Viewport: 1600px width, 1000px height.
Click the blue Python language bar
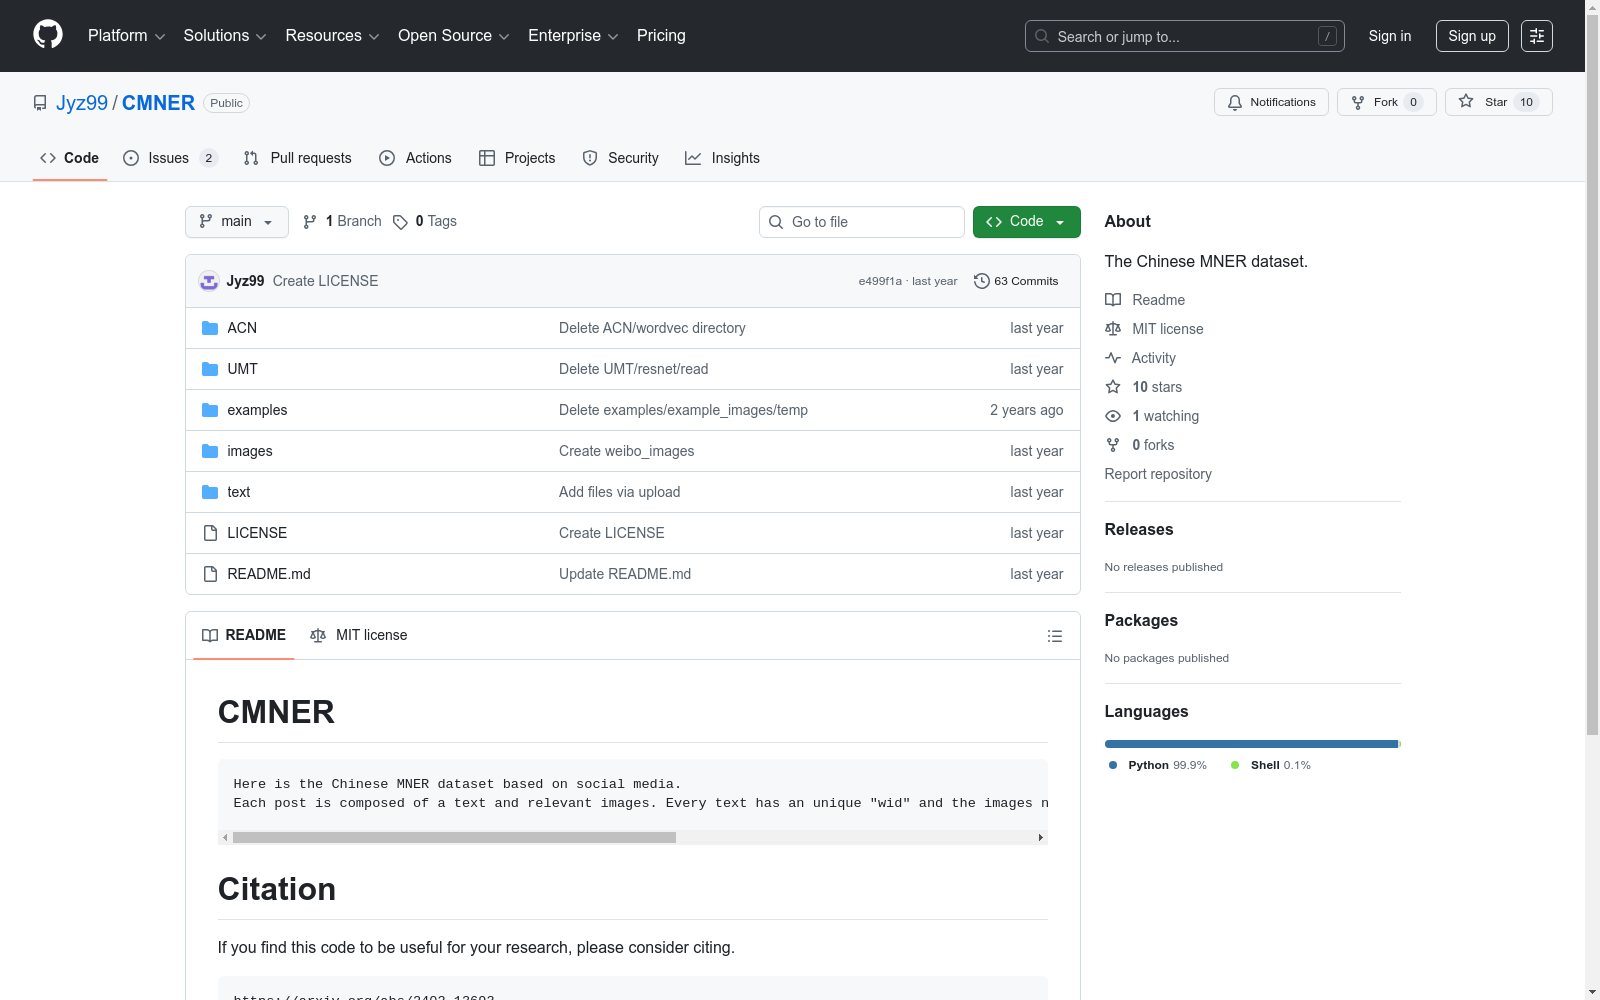click(1251, 744)
